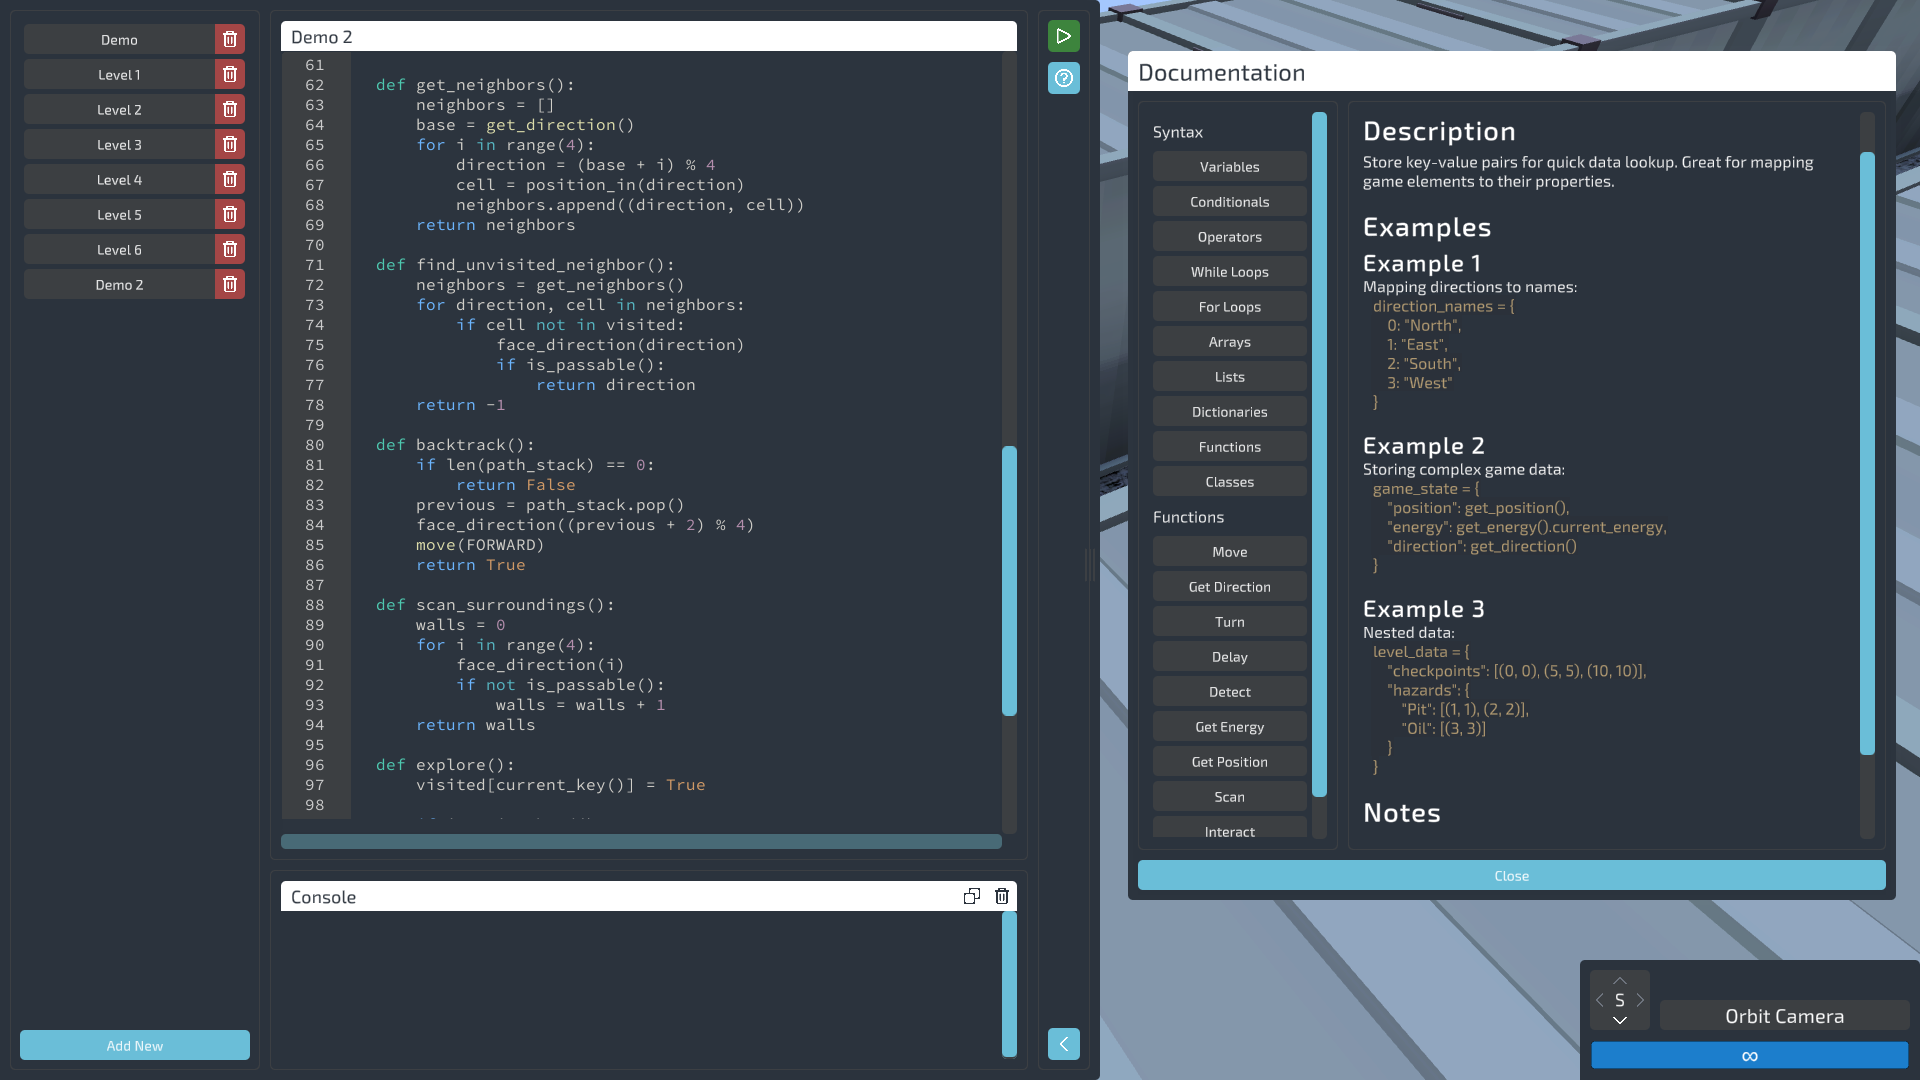Click the right chevron next to the S indicator

point(1641,1000)
